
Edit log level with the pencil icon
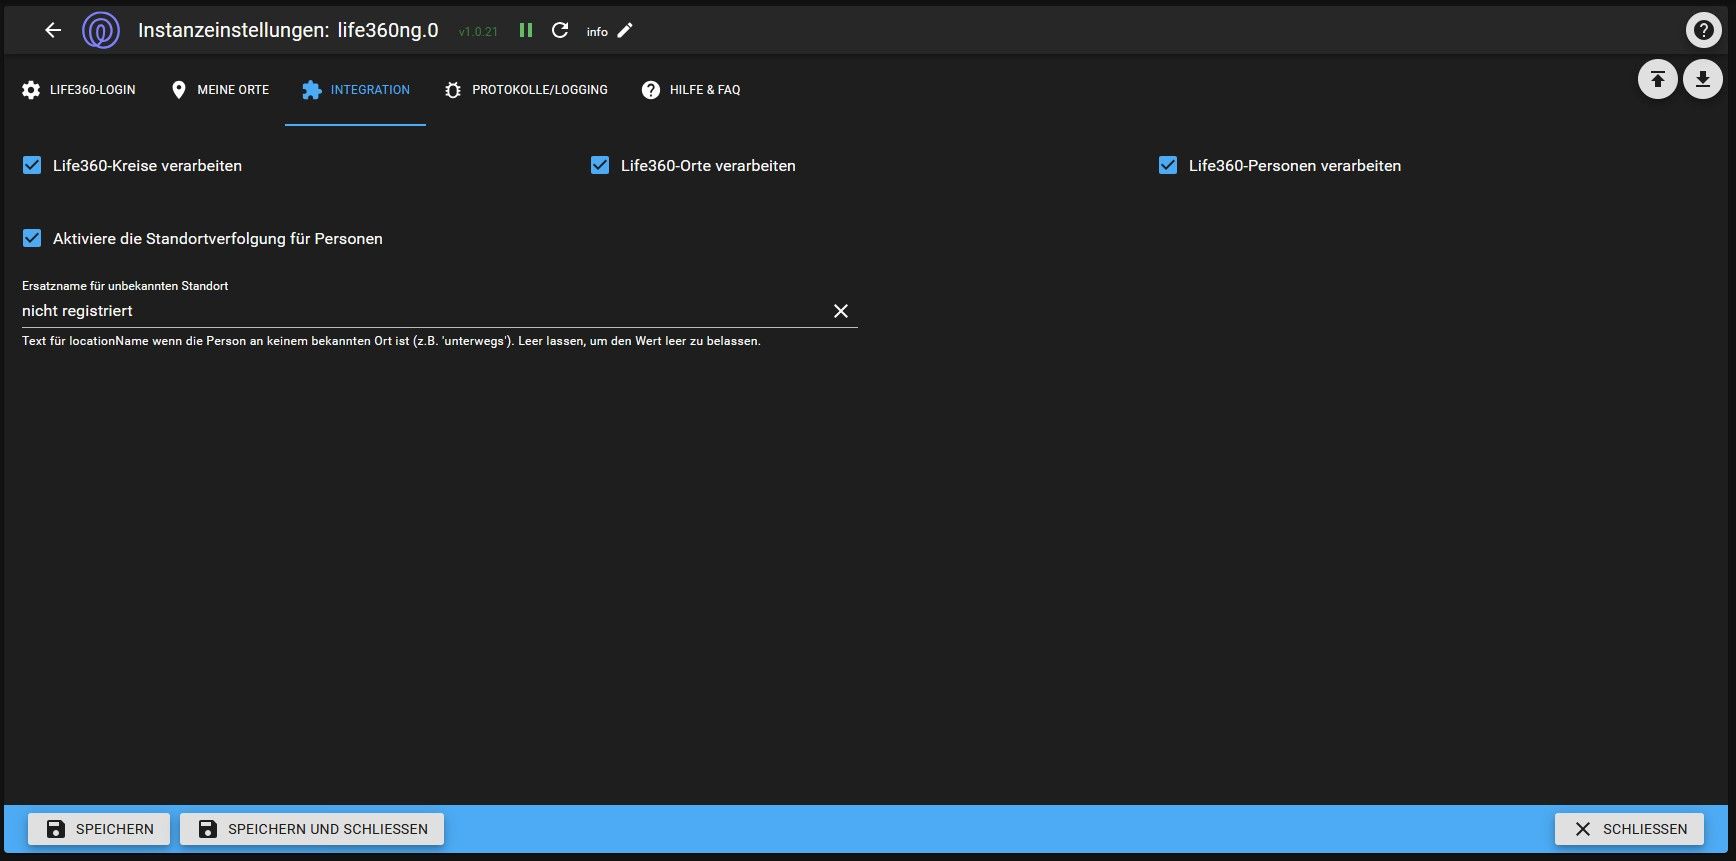[625, 30]
